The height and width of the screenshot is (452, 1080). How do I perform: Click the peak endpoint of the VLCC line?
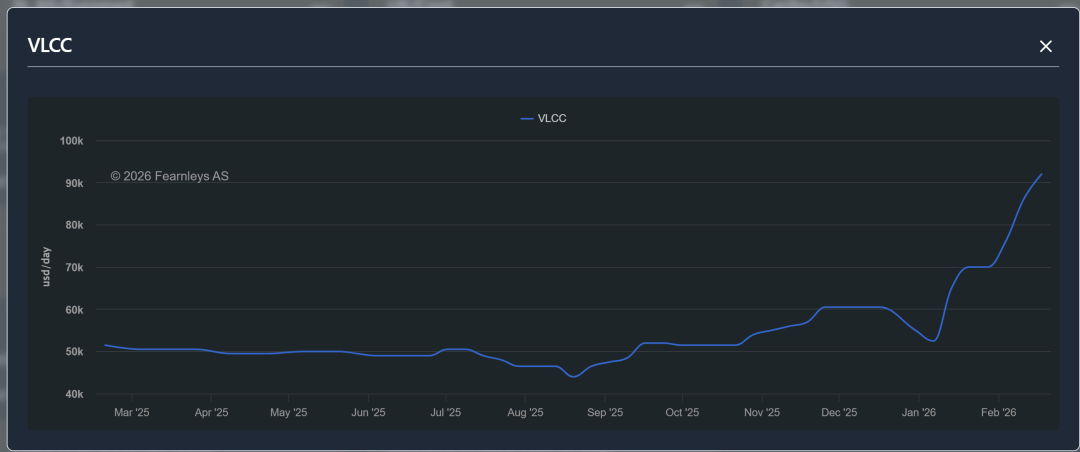coord(1041,175)
